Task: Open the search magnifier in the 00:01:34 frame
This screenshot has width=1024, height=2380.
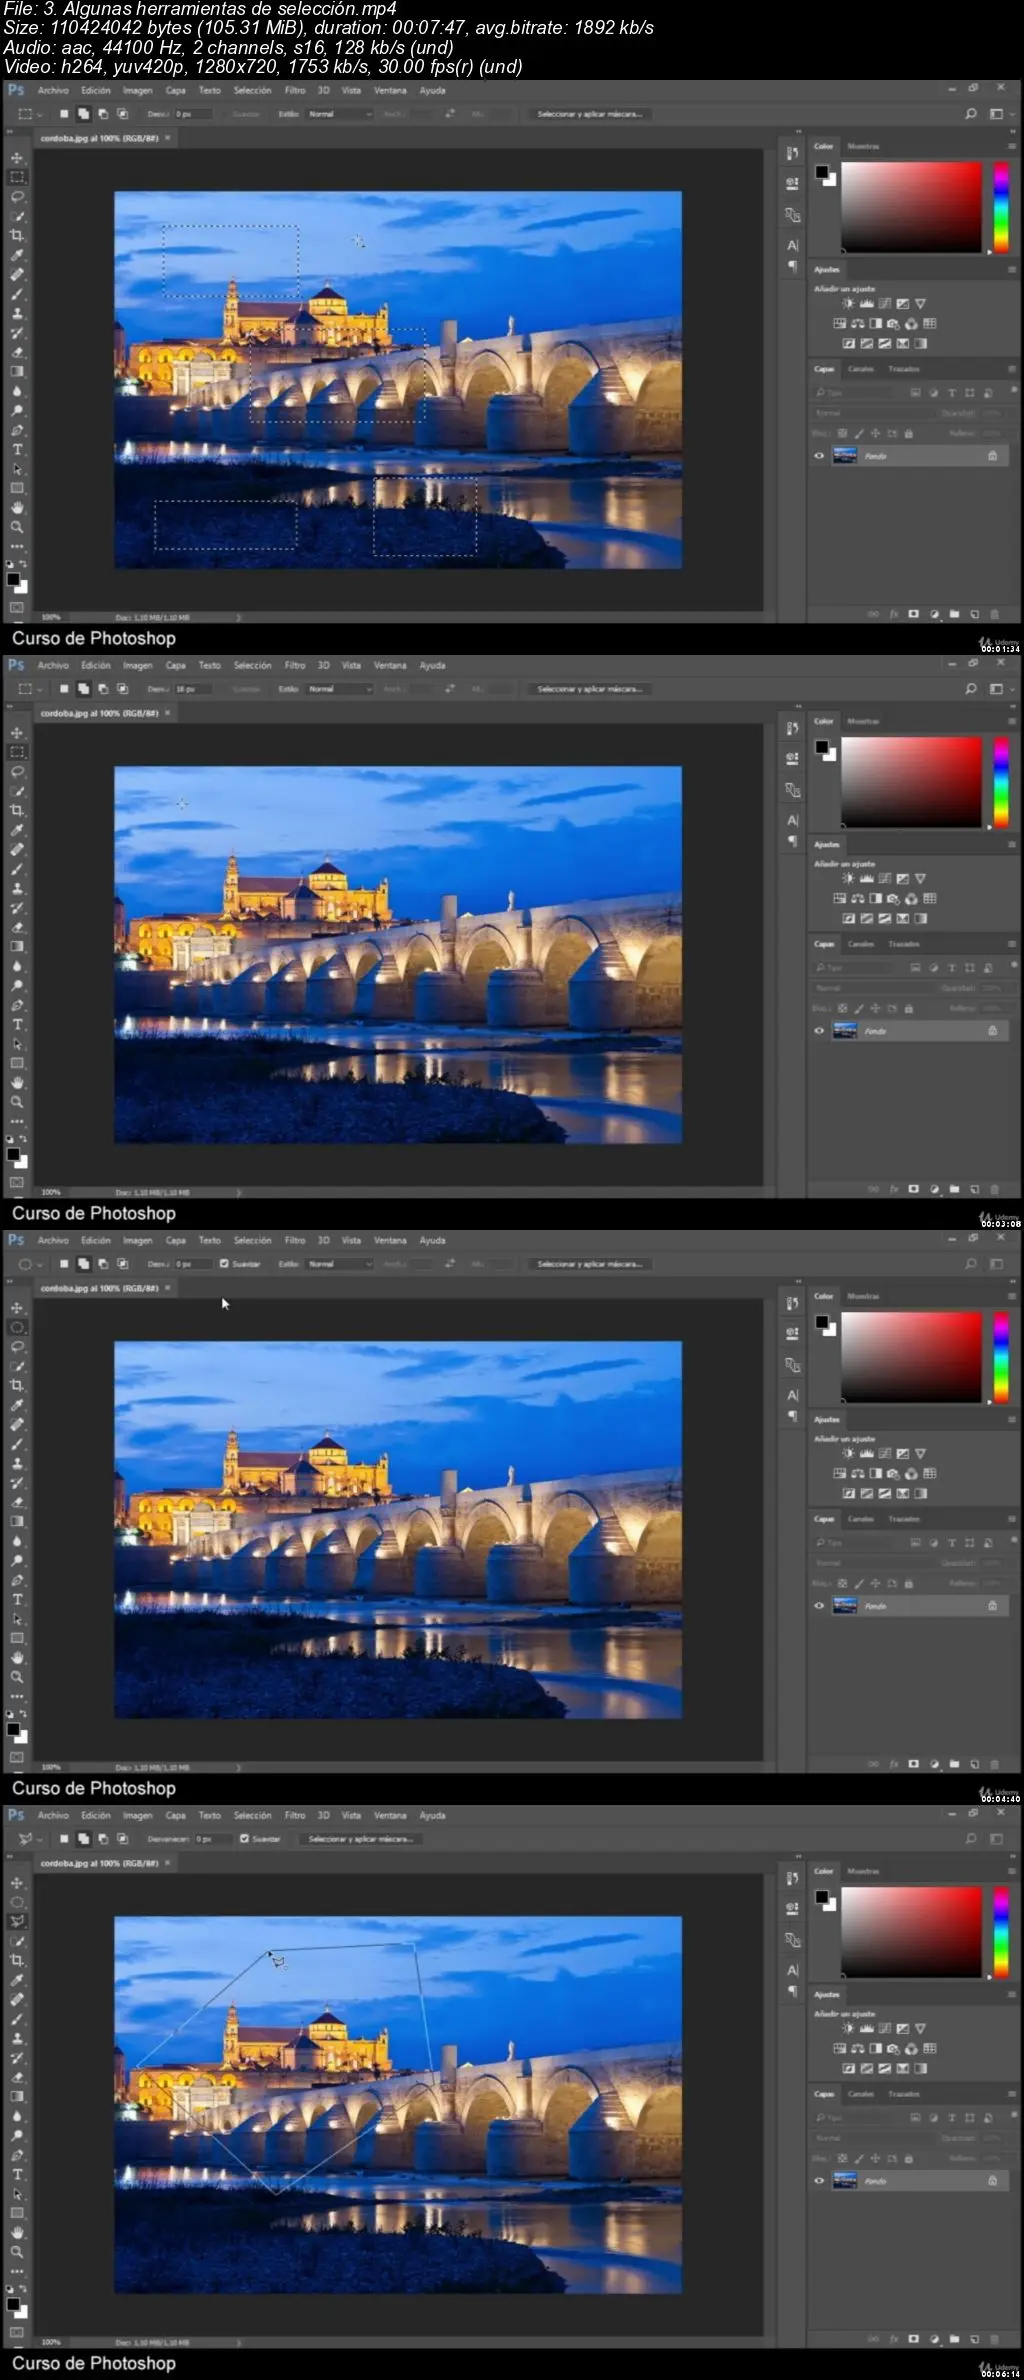Action: pos(970,114)
